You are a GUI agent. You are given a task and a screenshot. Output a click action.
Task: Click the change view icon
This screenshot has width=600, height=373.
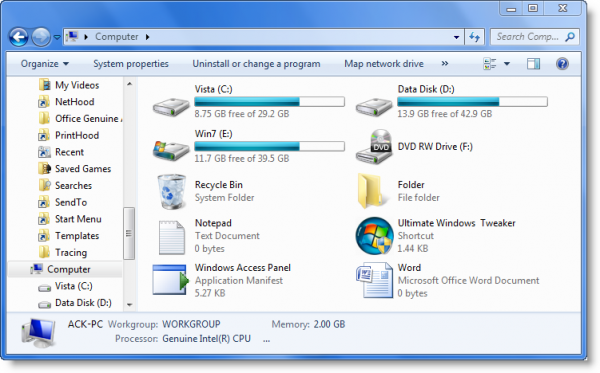point(490,64)
